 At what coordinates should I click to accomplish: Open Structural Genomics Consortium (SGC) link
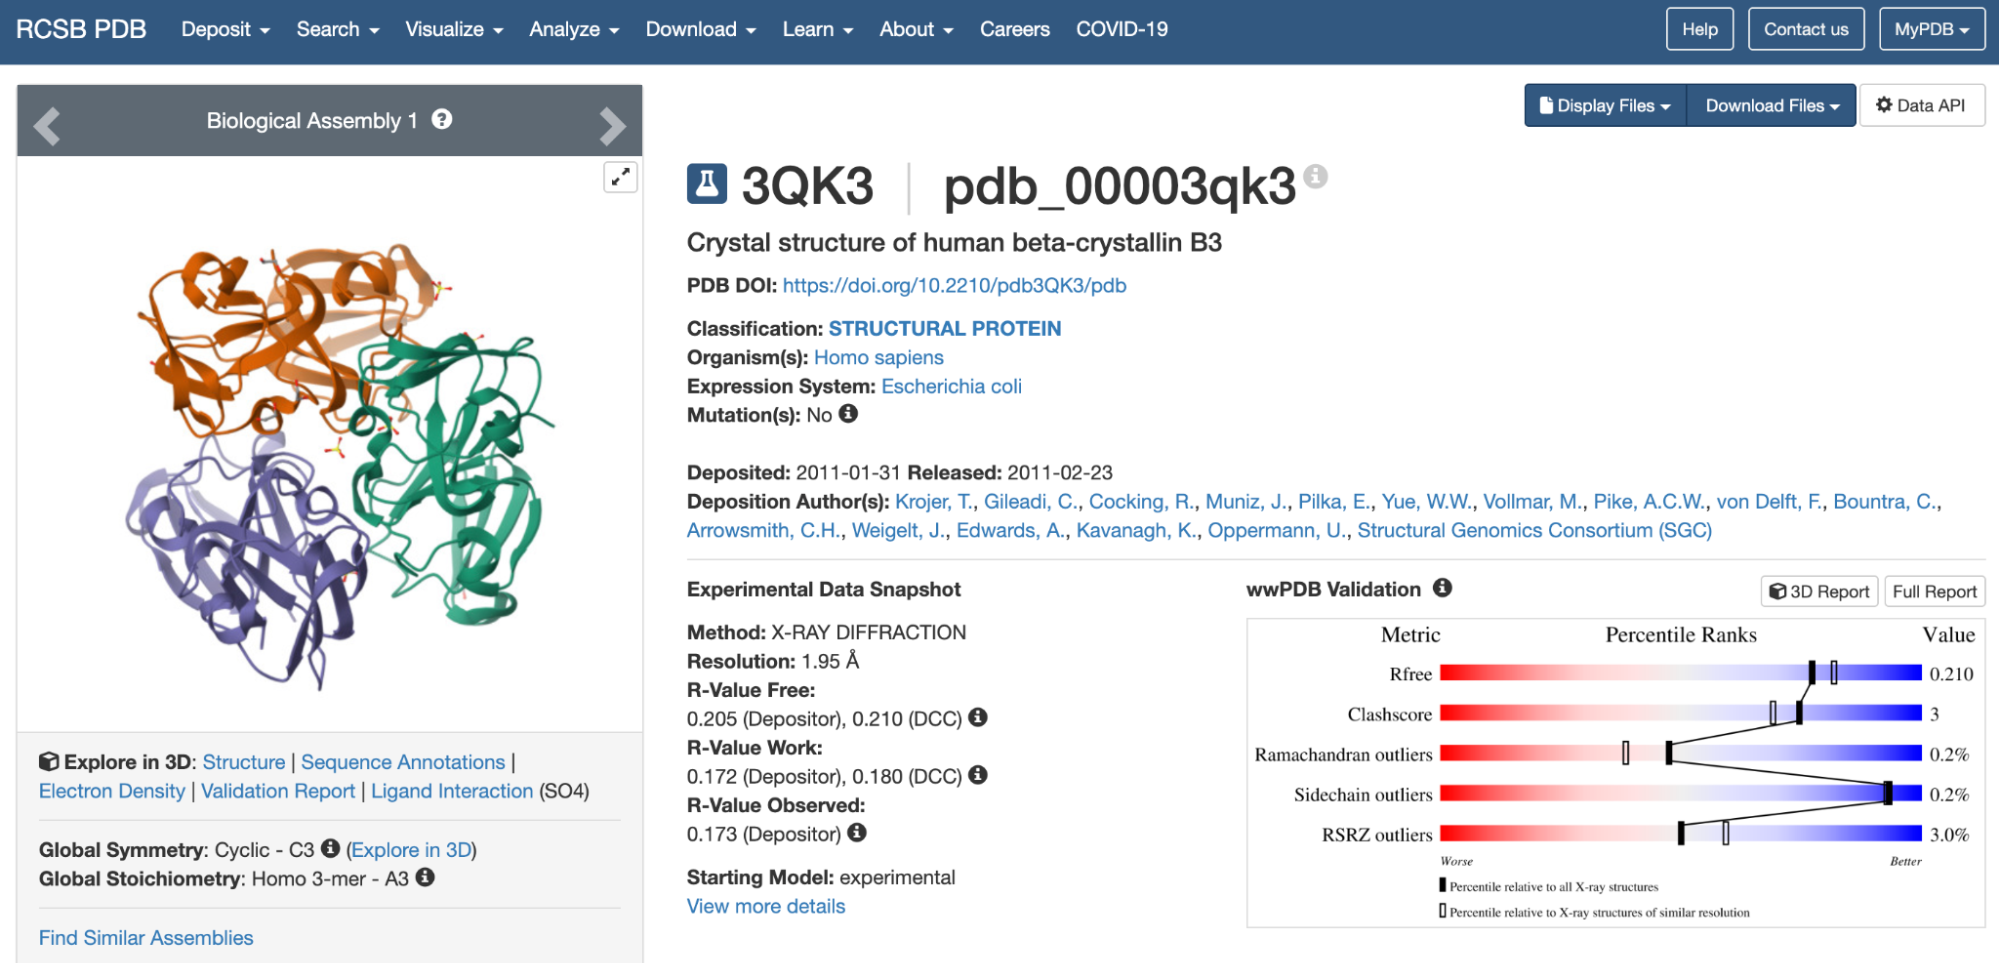pos(1535,531)
